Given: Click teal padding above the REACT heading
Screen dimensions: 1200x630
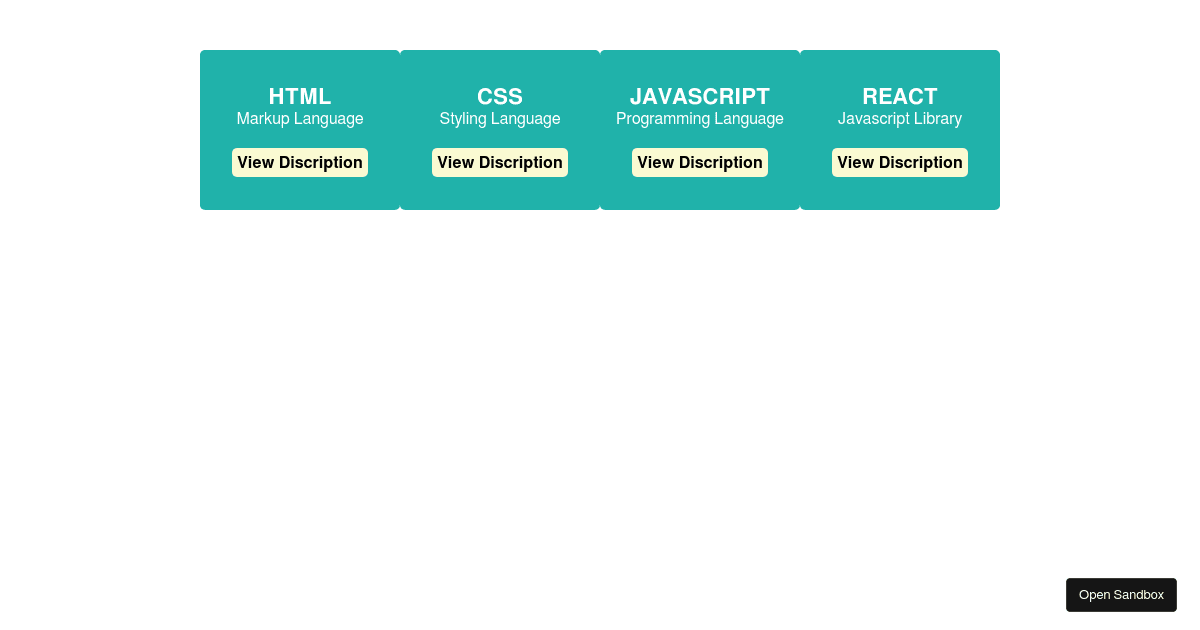Looking at the screenshot, I should 900,66.
